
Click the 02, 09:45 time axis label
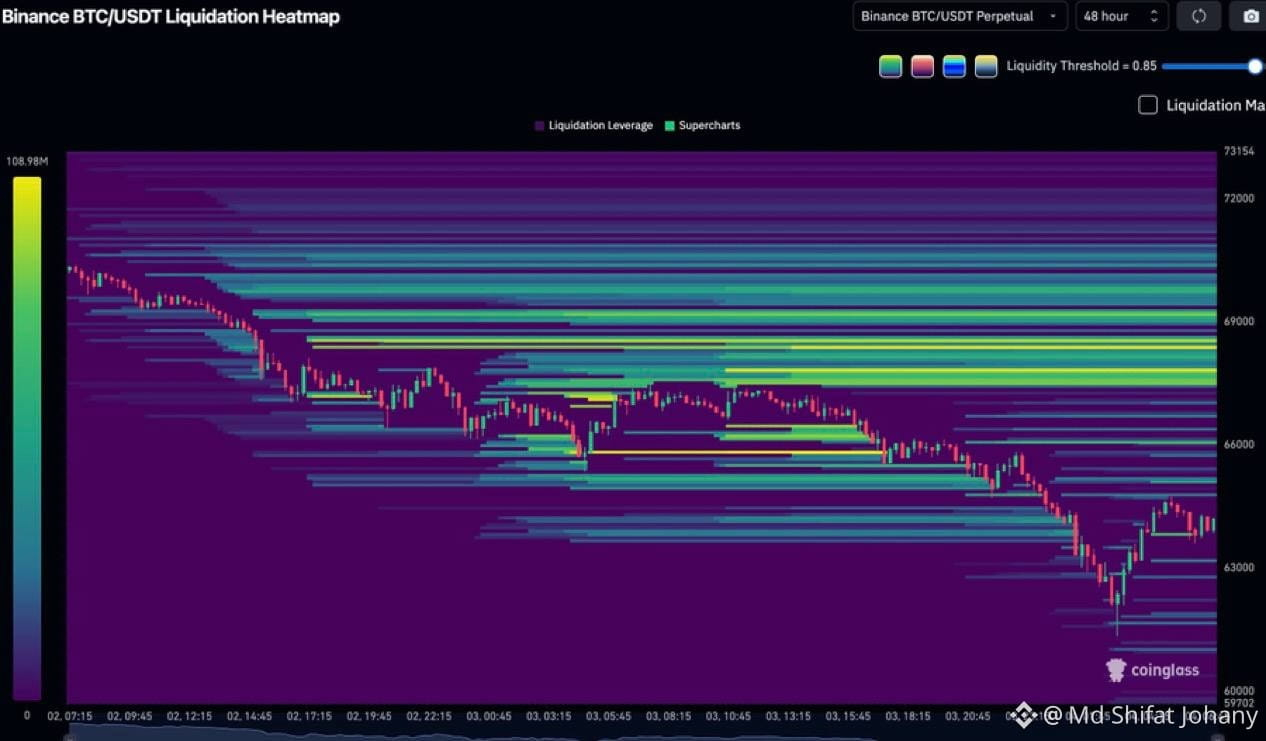click(129, 717)
